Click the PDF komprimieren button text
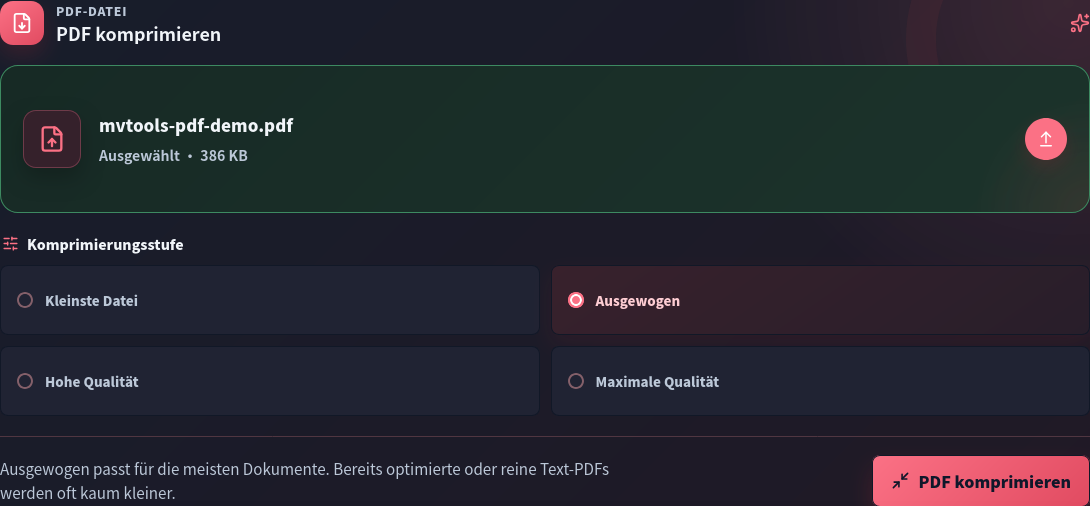The height and width of the screenshot is (506, 1090). pyautogui.click(x=994, y=482)
